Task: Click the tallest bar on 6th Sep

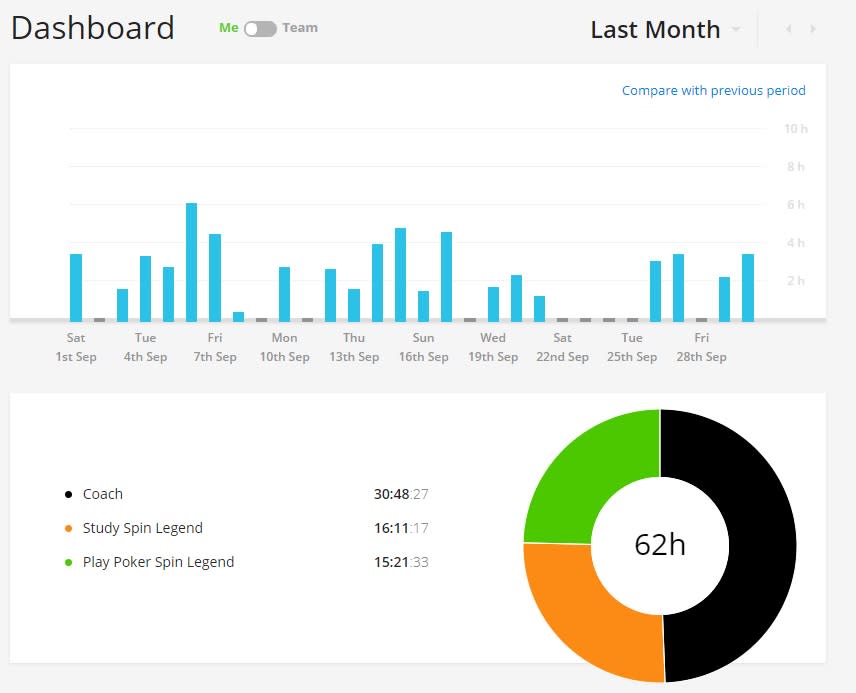Action: (x=192, y=262)
